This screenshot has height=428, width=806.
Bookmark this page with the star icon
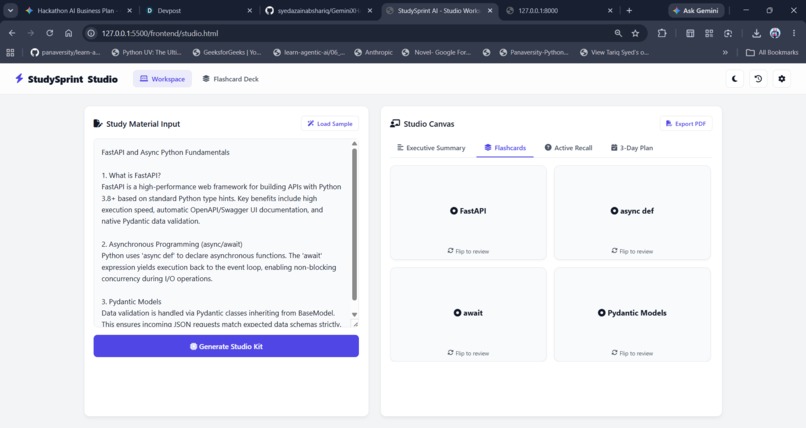coord(635,33)
